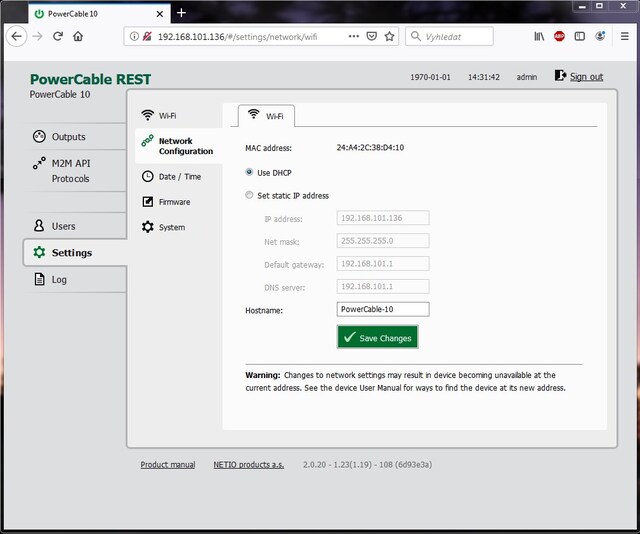Bookmark this page with the star icon
Image resolution: width=640 pixels, height=534 pixels.
tap(389, 36)
